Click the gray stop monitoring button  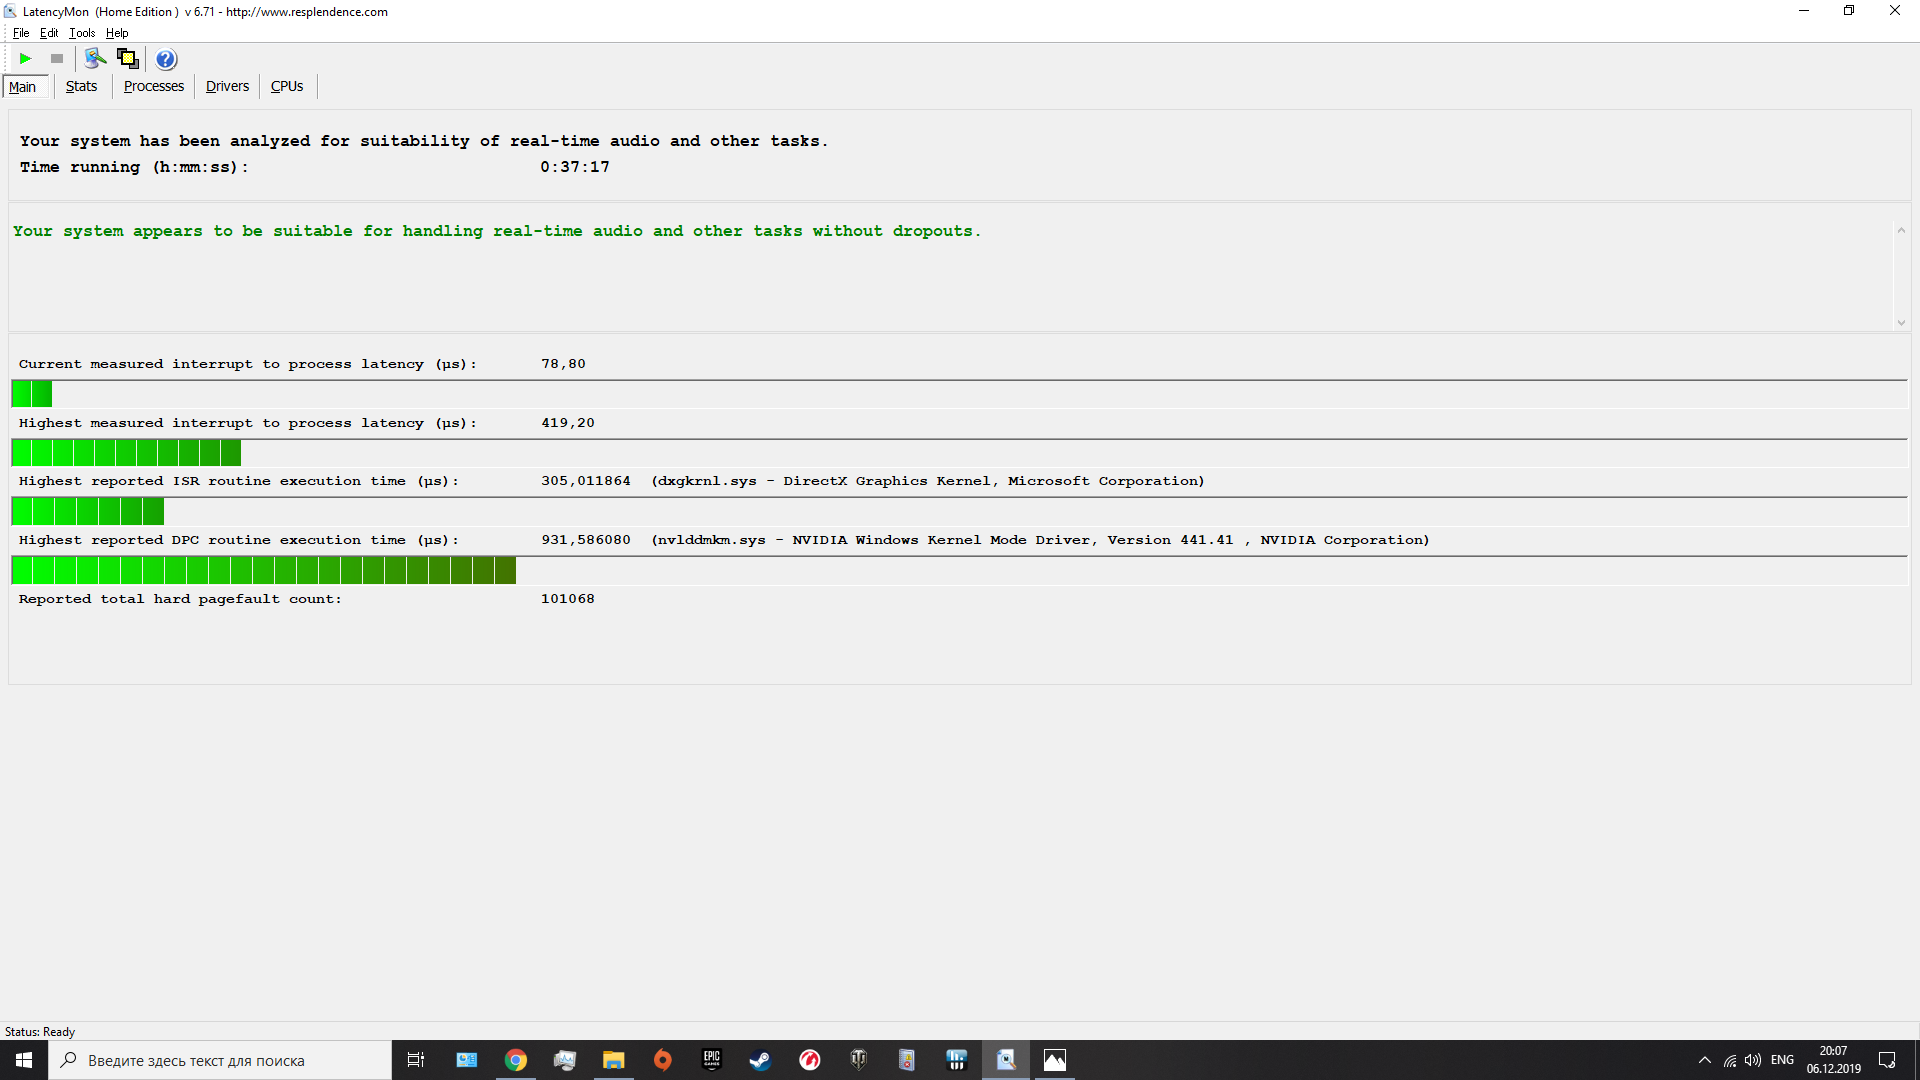57,59
